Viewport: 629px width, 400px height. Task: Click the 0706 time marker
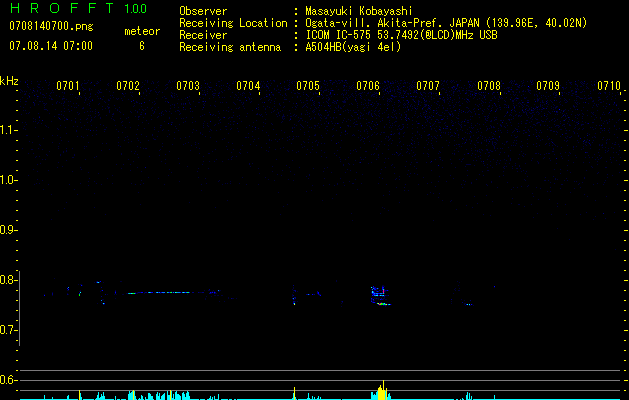[368, 85]
